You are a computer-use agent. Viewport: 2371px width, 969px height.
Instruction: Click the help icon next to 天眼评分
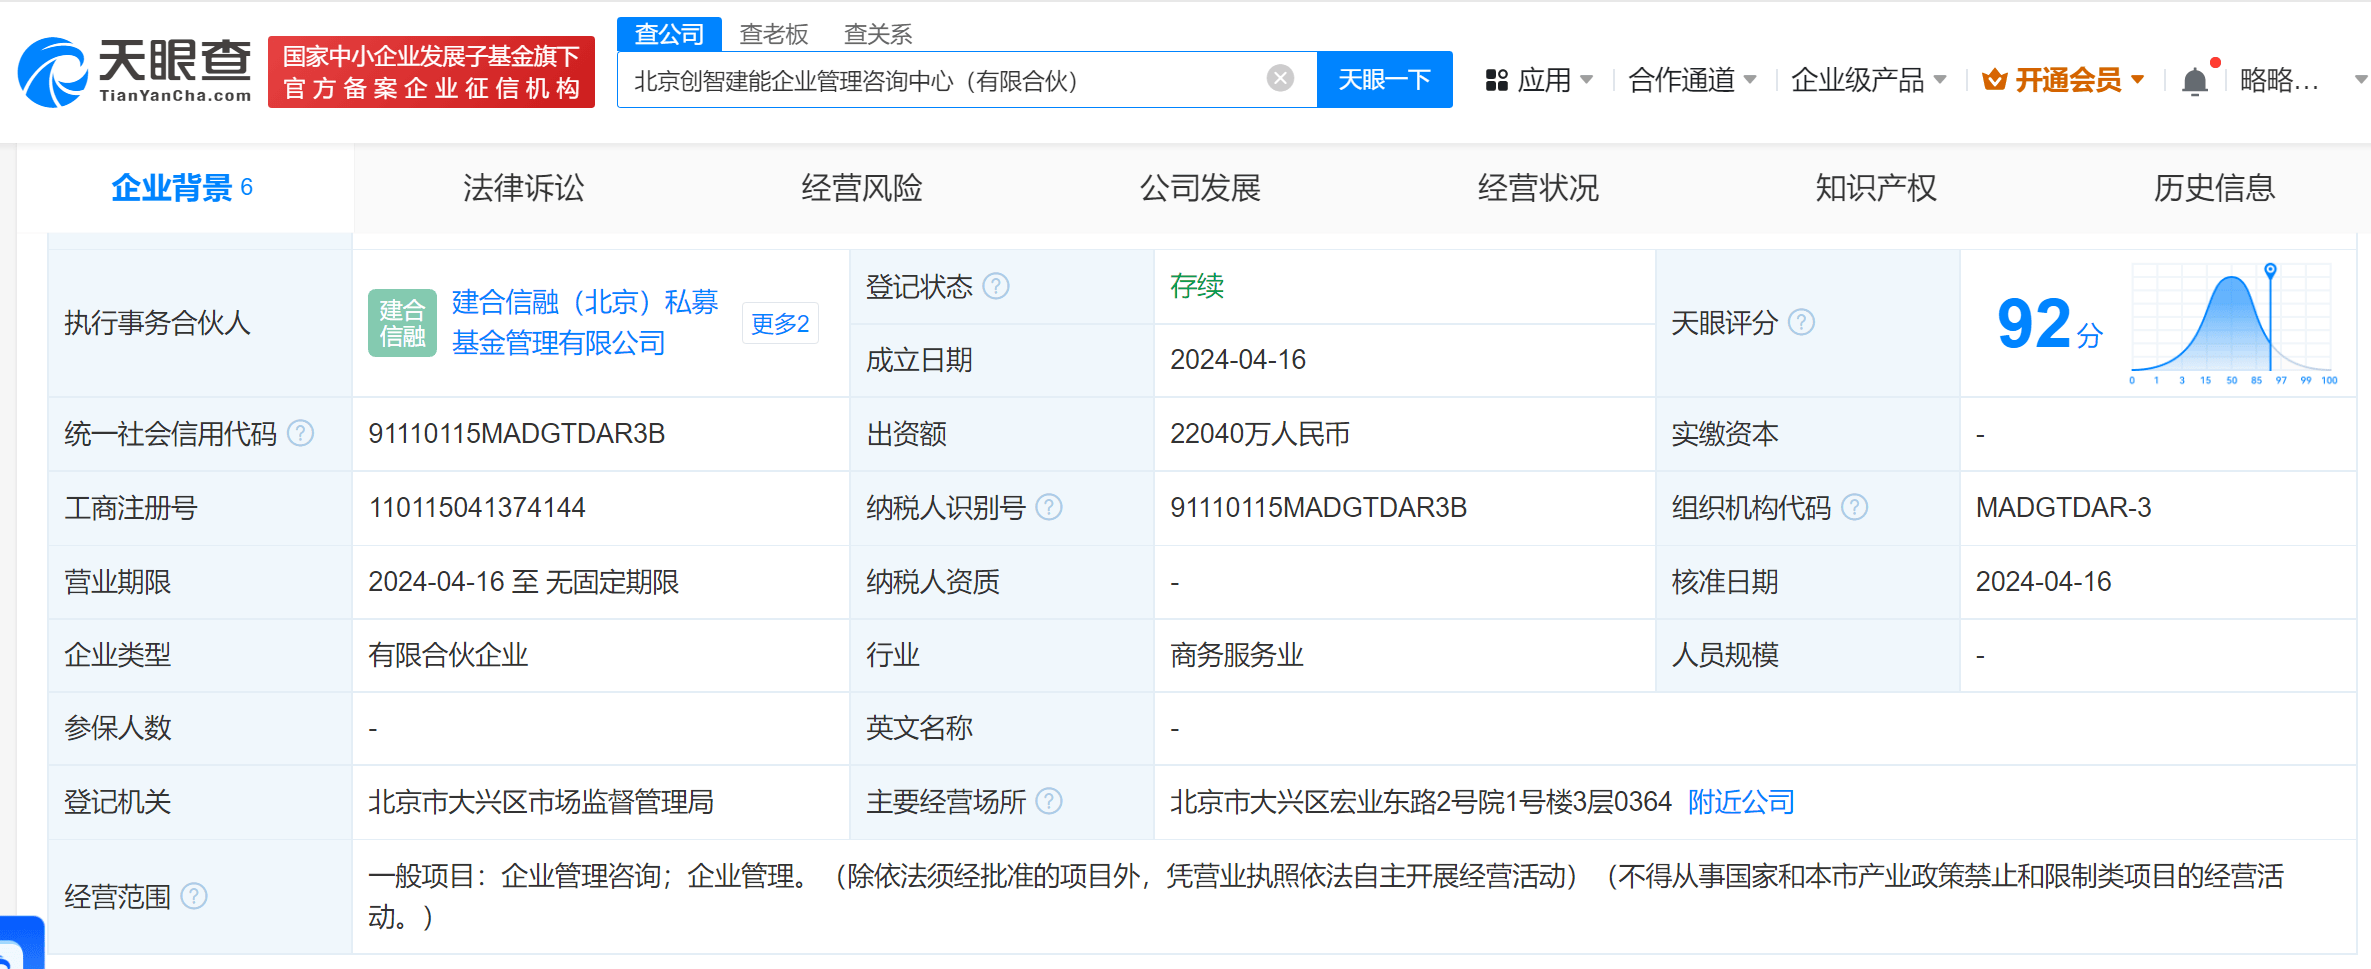tap(1803, 322)
